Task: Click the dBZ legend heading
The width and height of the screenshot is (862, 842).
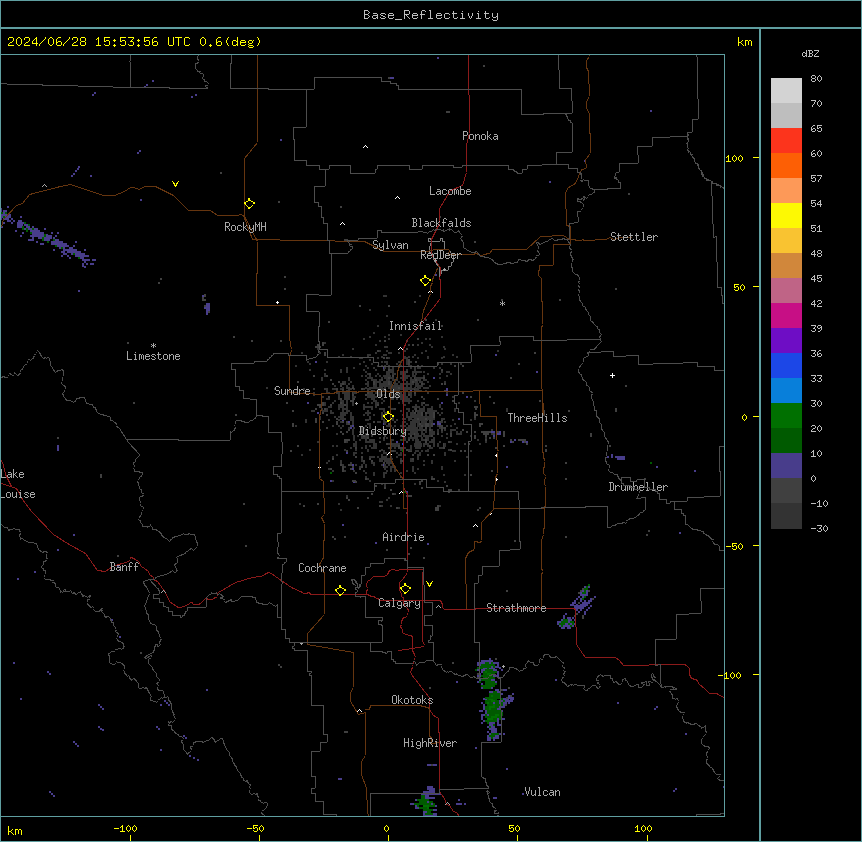Action: 810,54
